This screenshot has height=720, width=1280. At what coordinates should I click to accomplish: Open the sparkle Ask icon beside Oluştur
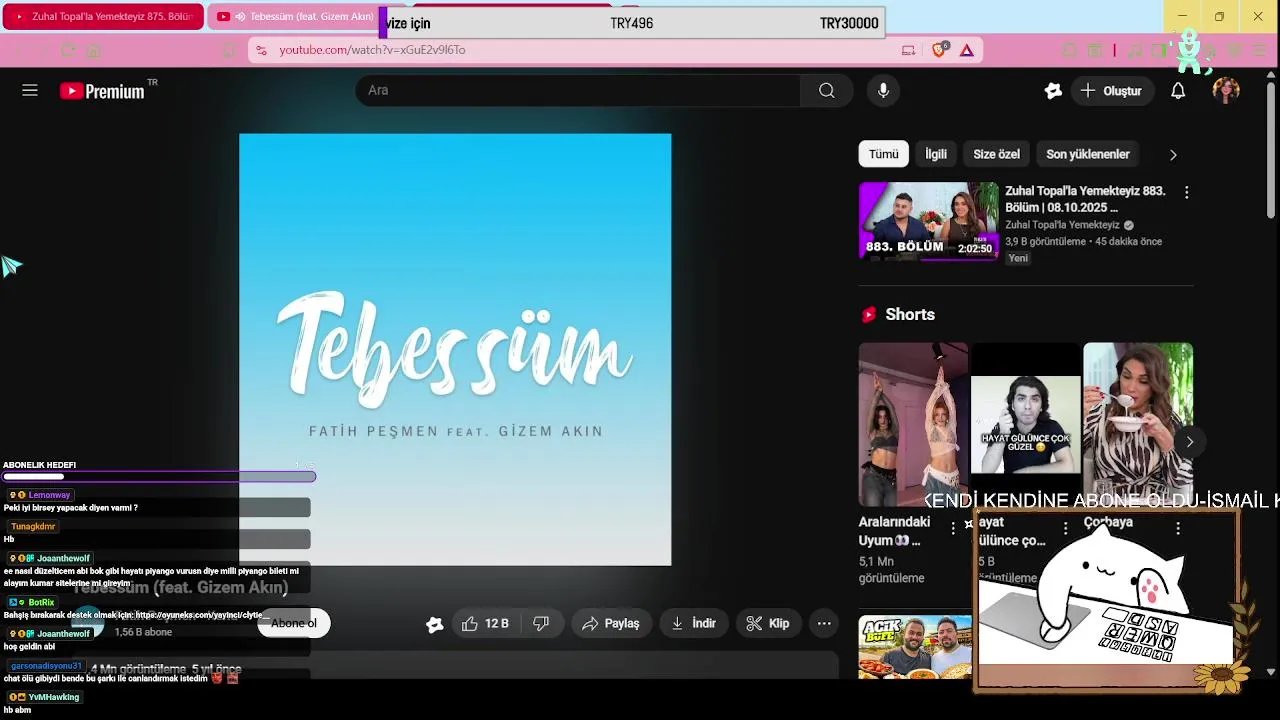click(x=1053, y=90)
